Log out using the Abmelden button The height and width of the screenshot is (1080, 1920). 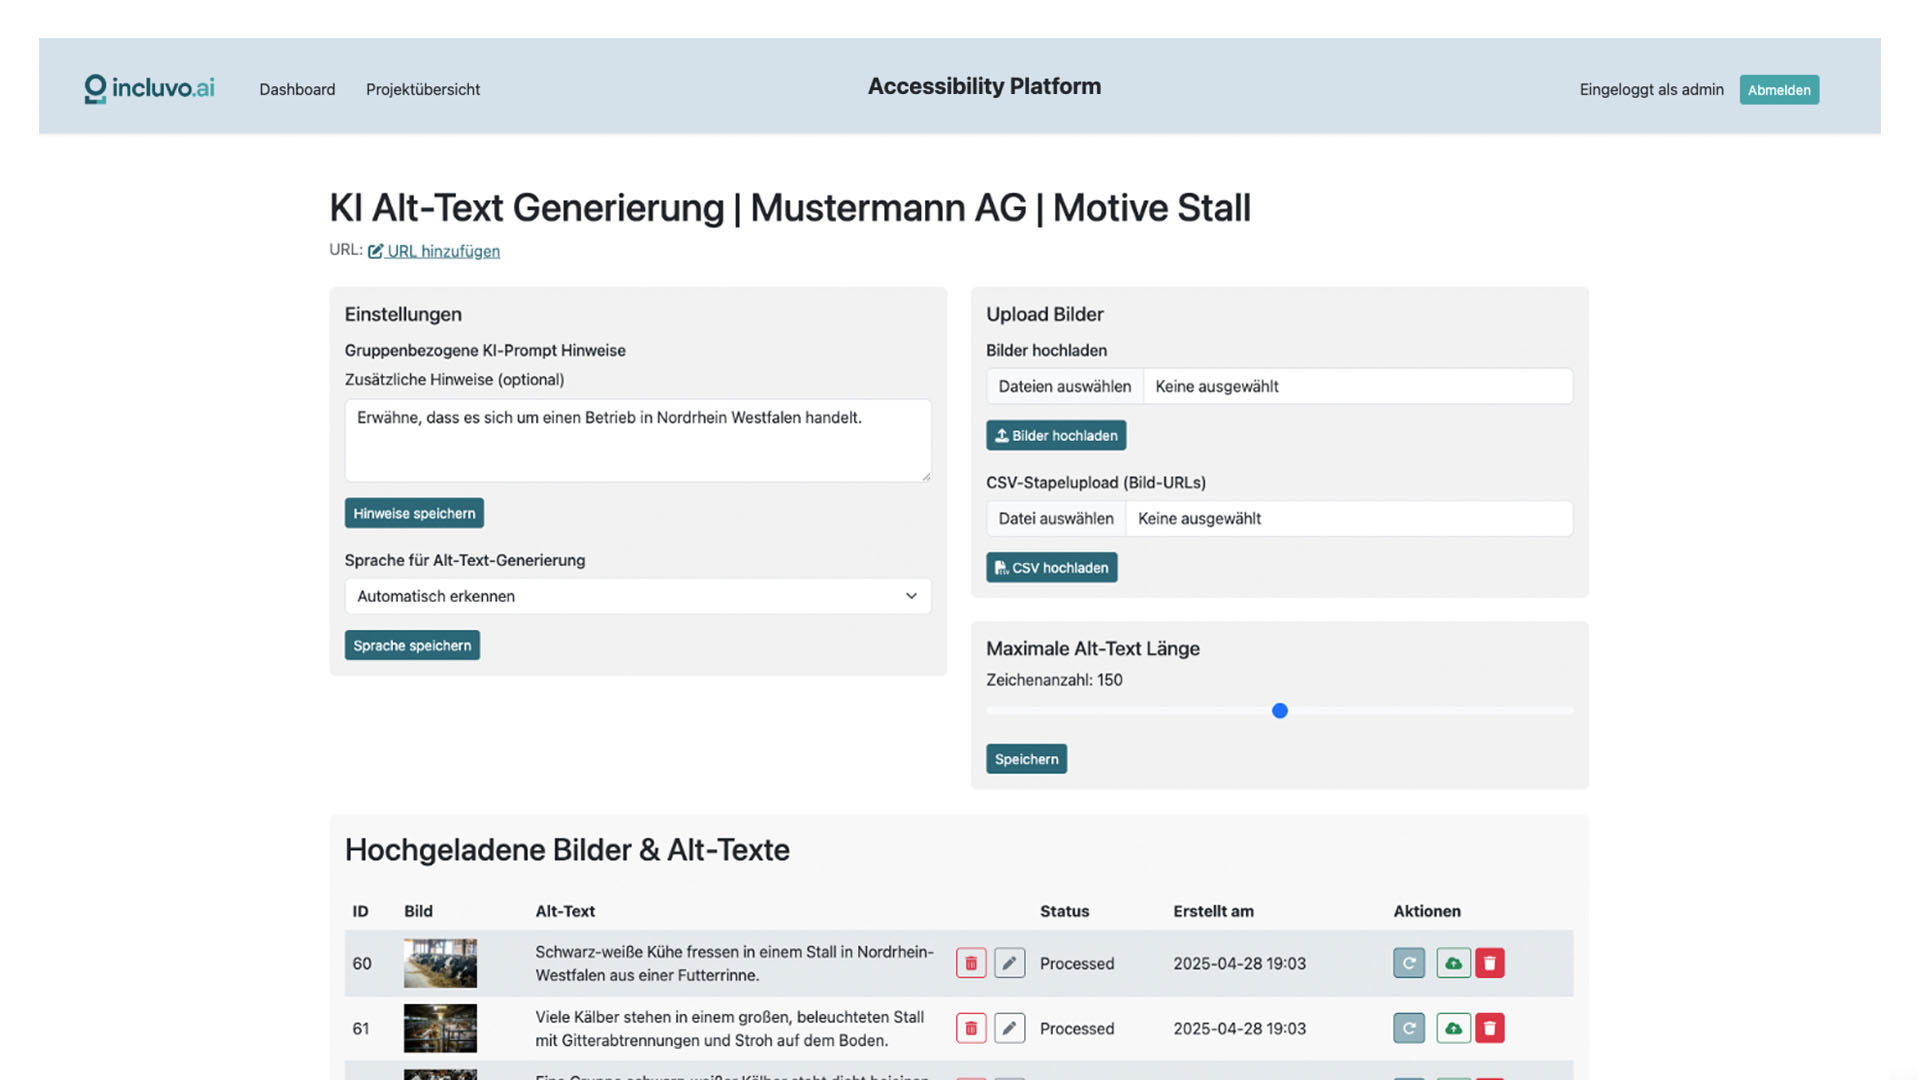[1779, 89]
